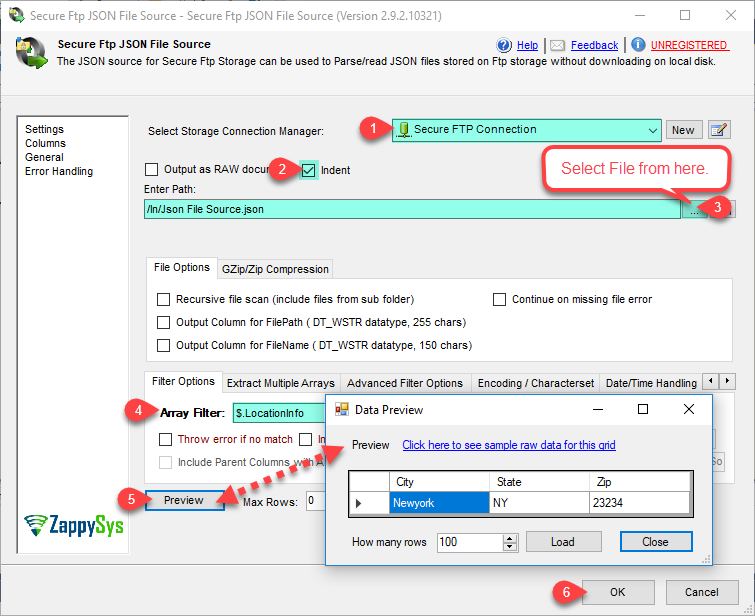Click the blue info icon beside UNREGISTERED
The width and height of the screenshot is (755, 616).
pyautogui.click(x=638, y=45)
